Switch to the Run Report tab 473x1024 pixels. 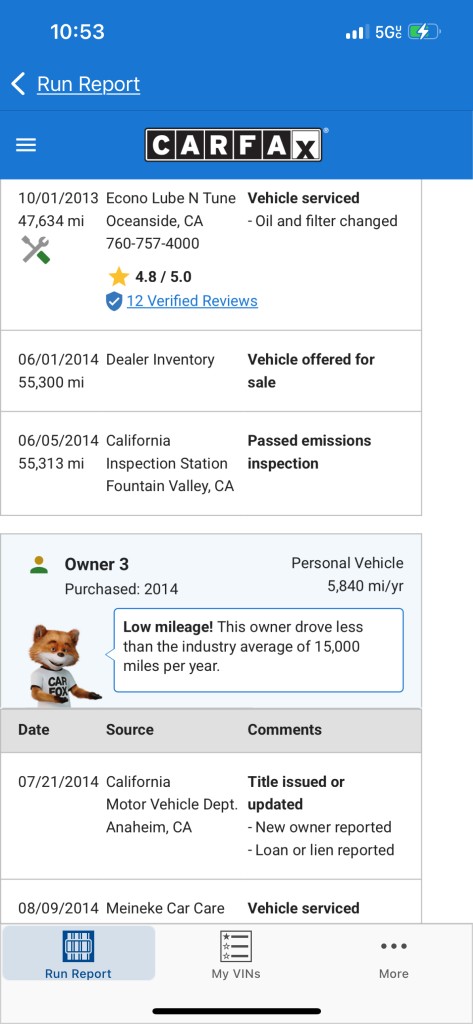[x=78, y=955]
